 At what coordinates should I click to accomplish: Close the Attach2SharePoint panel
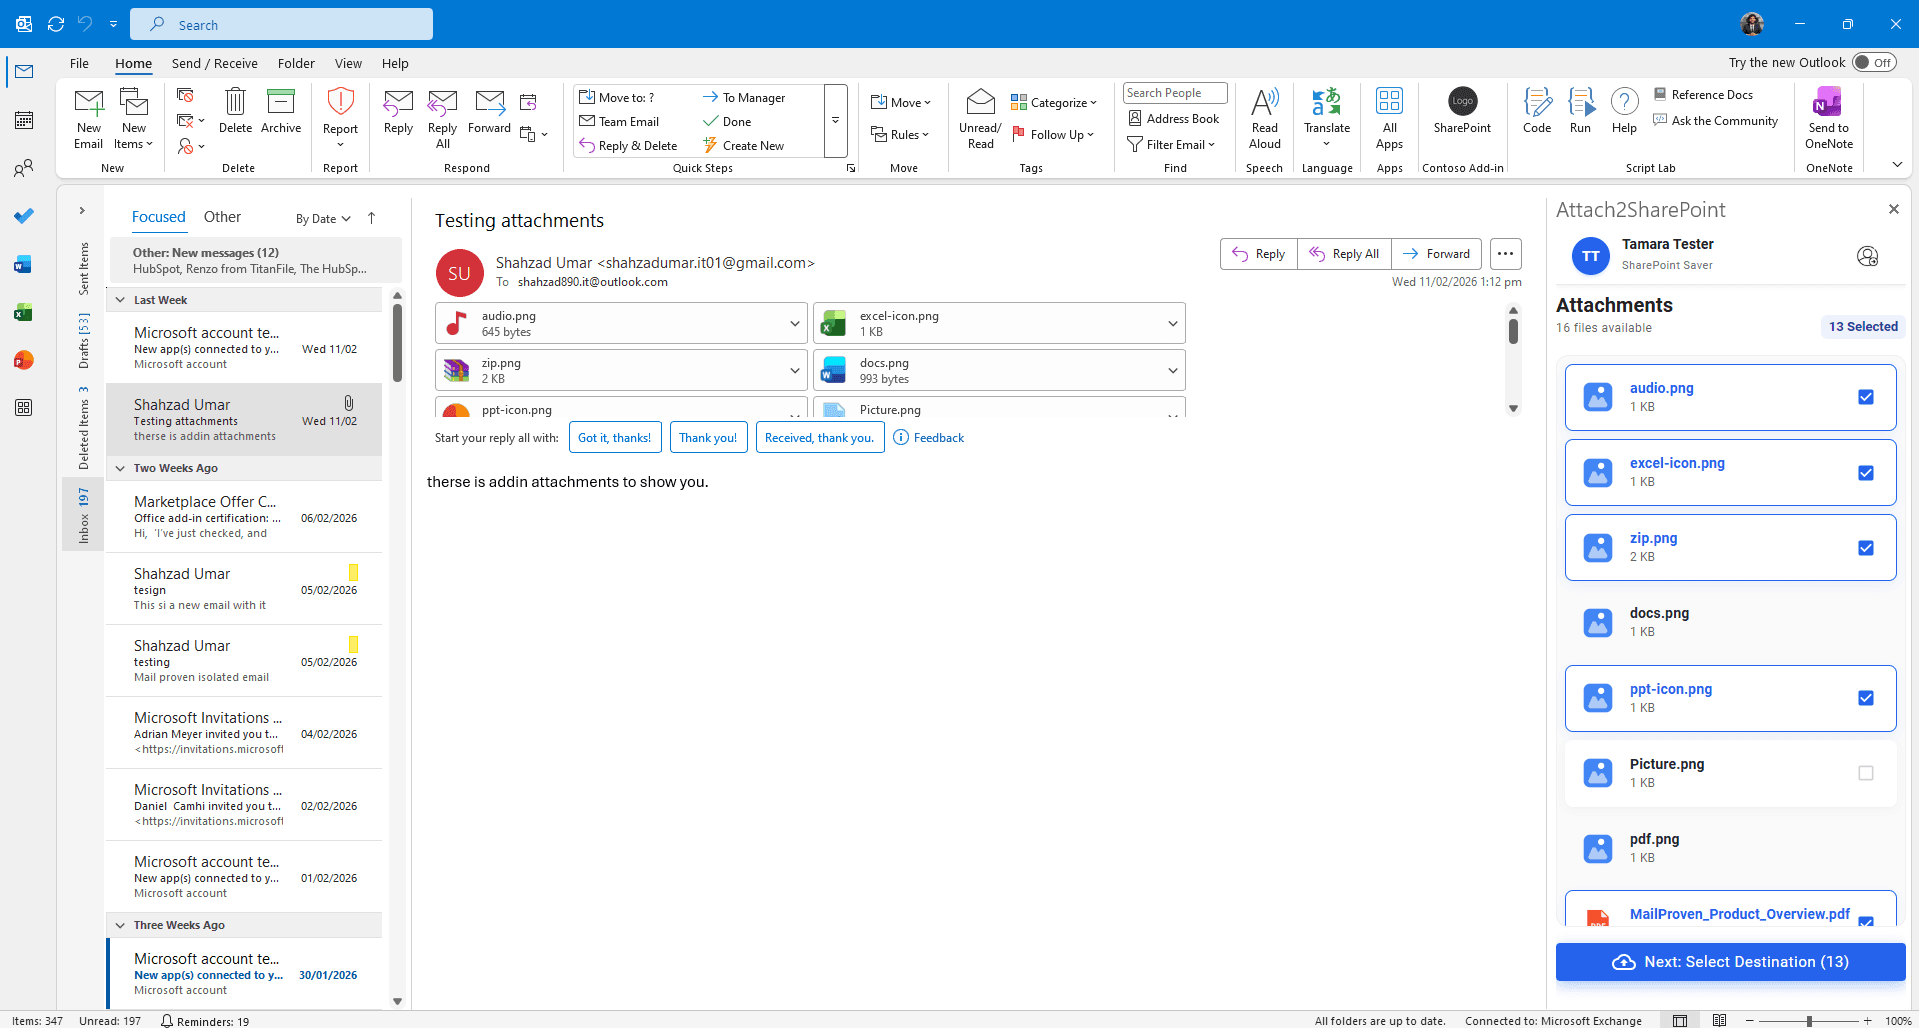1893,209
